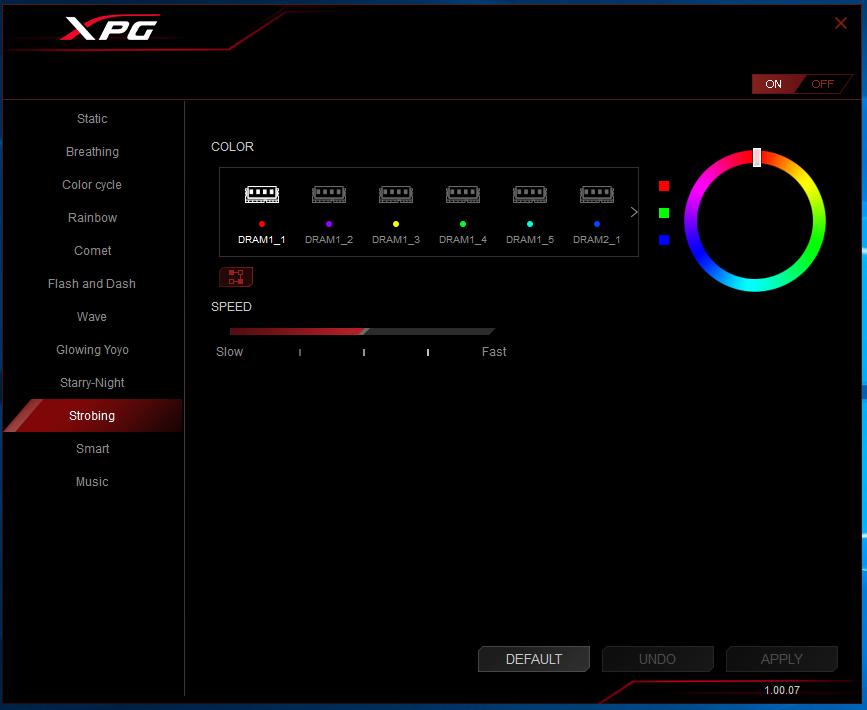Click the UNDO button
This screenshot has height=710, width=867.
(657, 659)
